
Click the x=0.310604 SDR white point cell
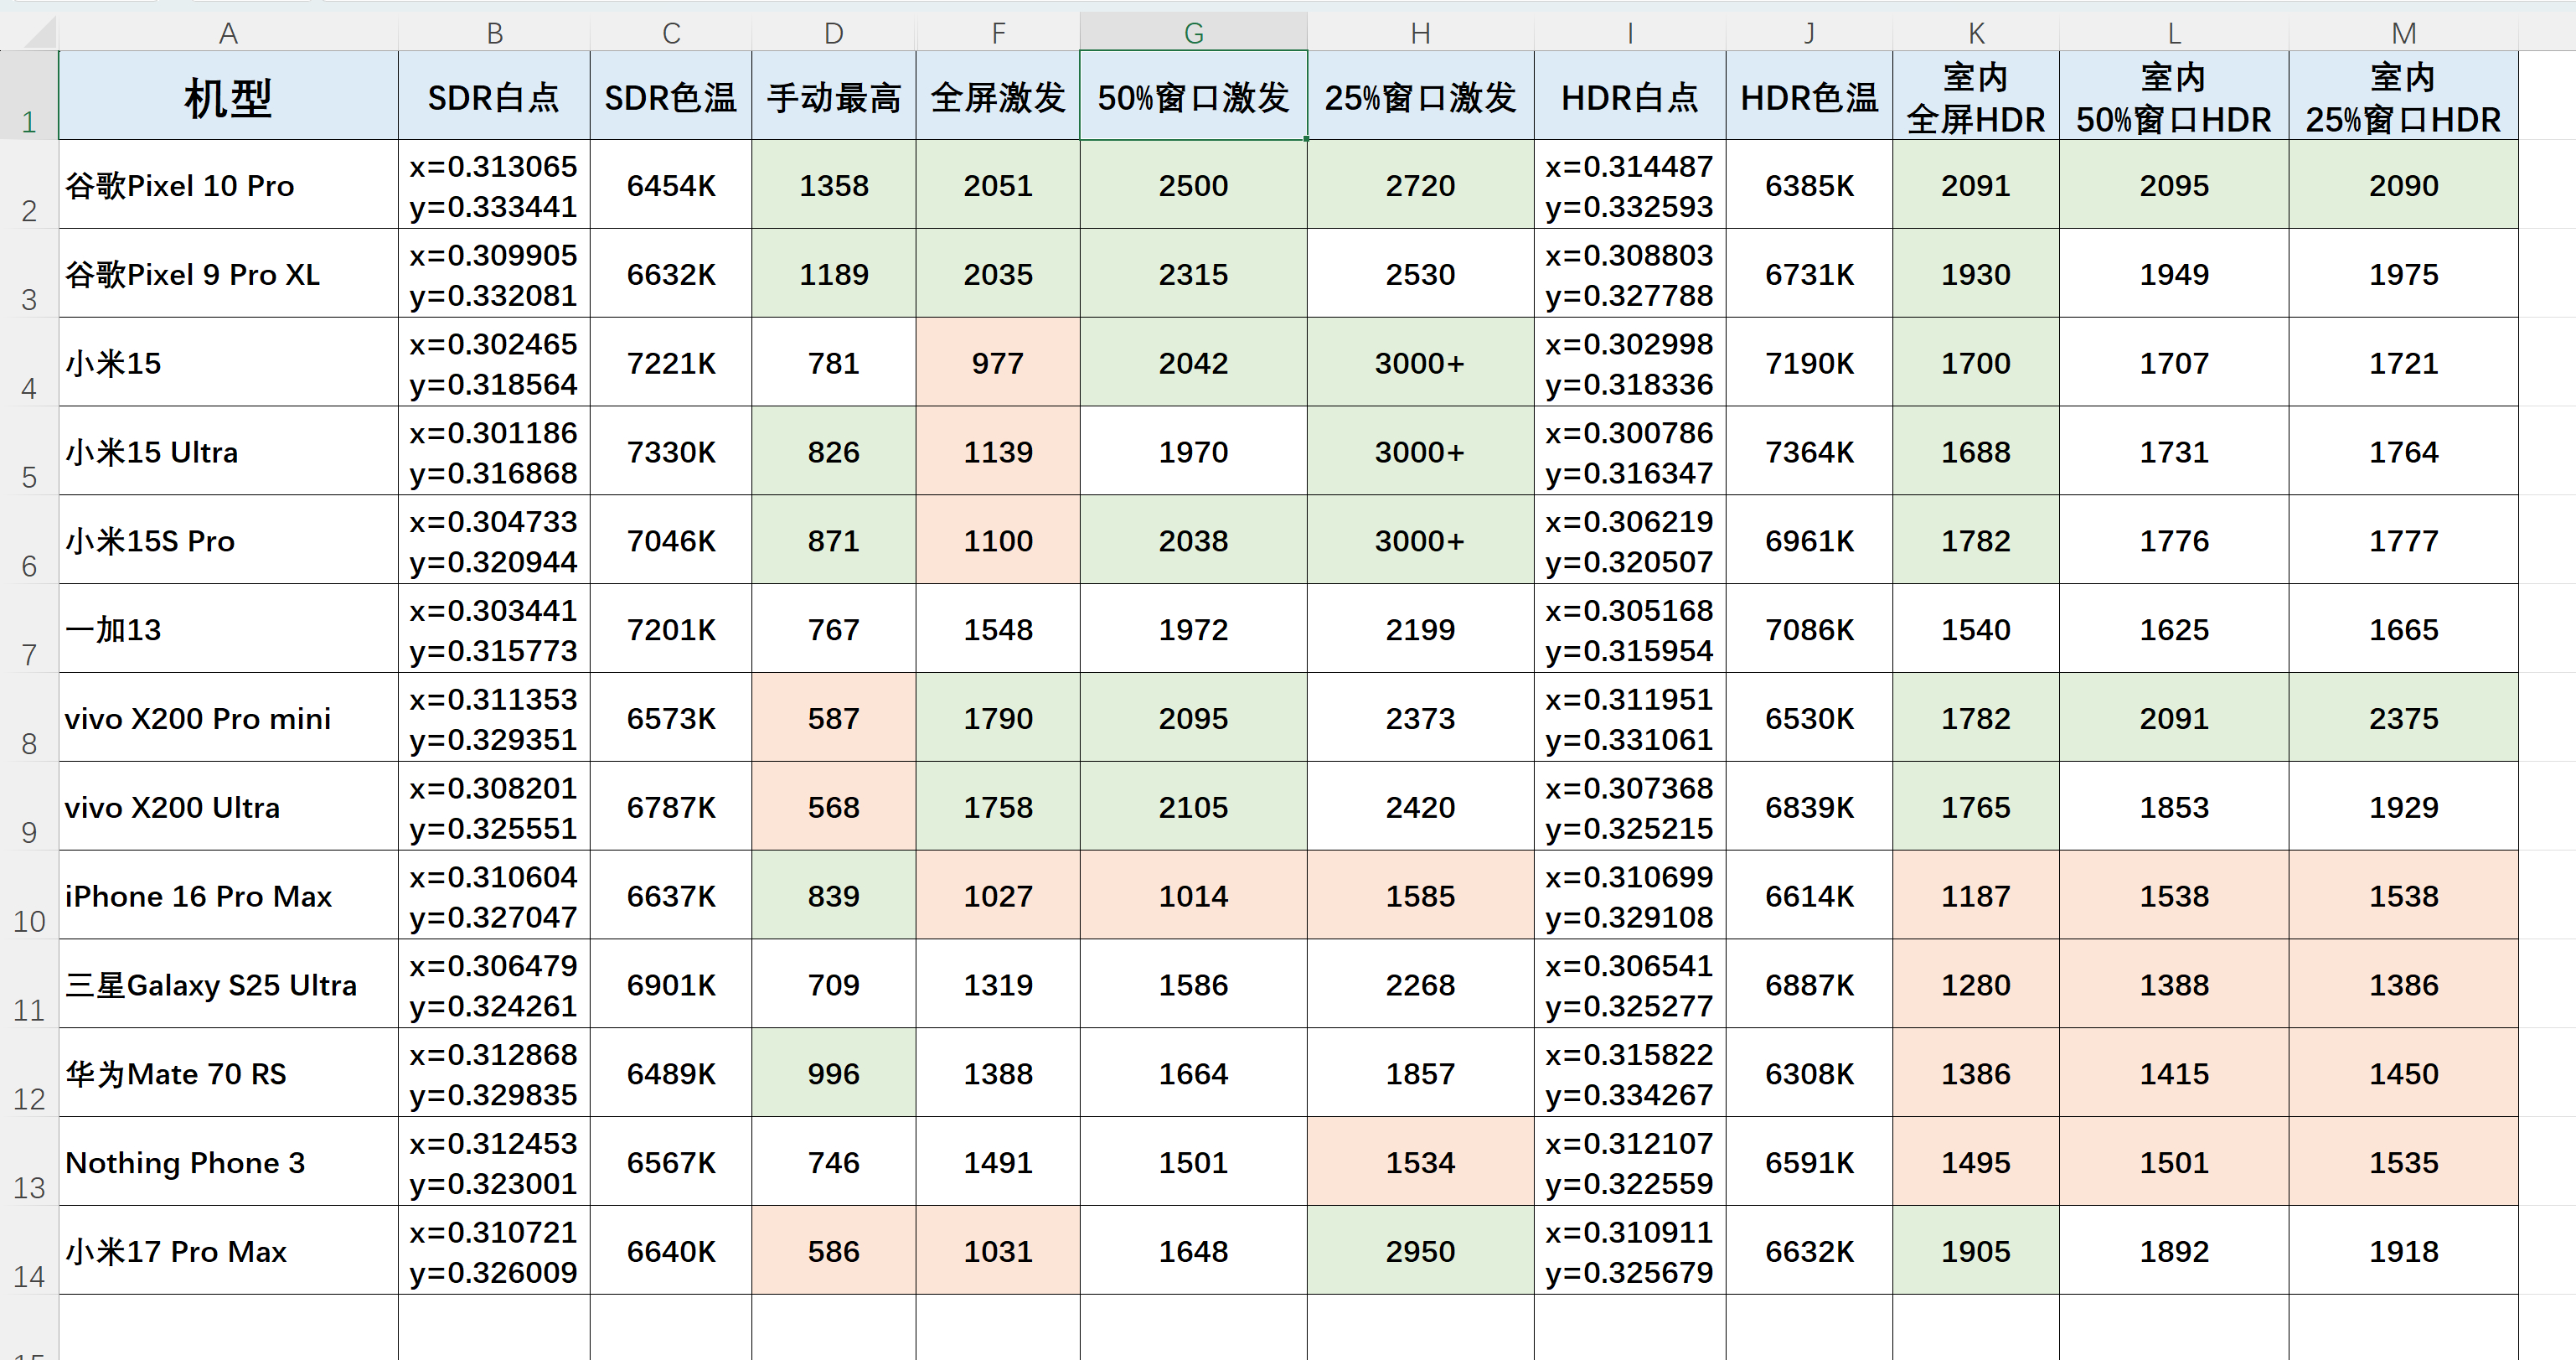point(494,895)
